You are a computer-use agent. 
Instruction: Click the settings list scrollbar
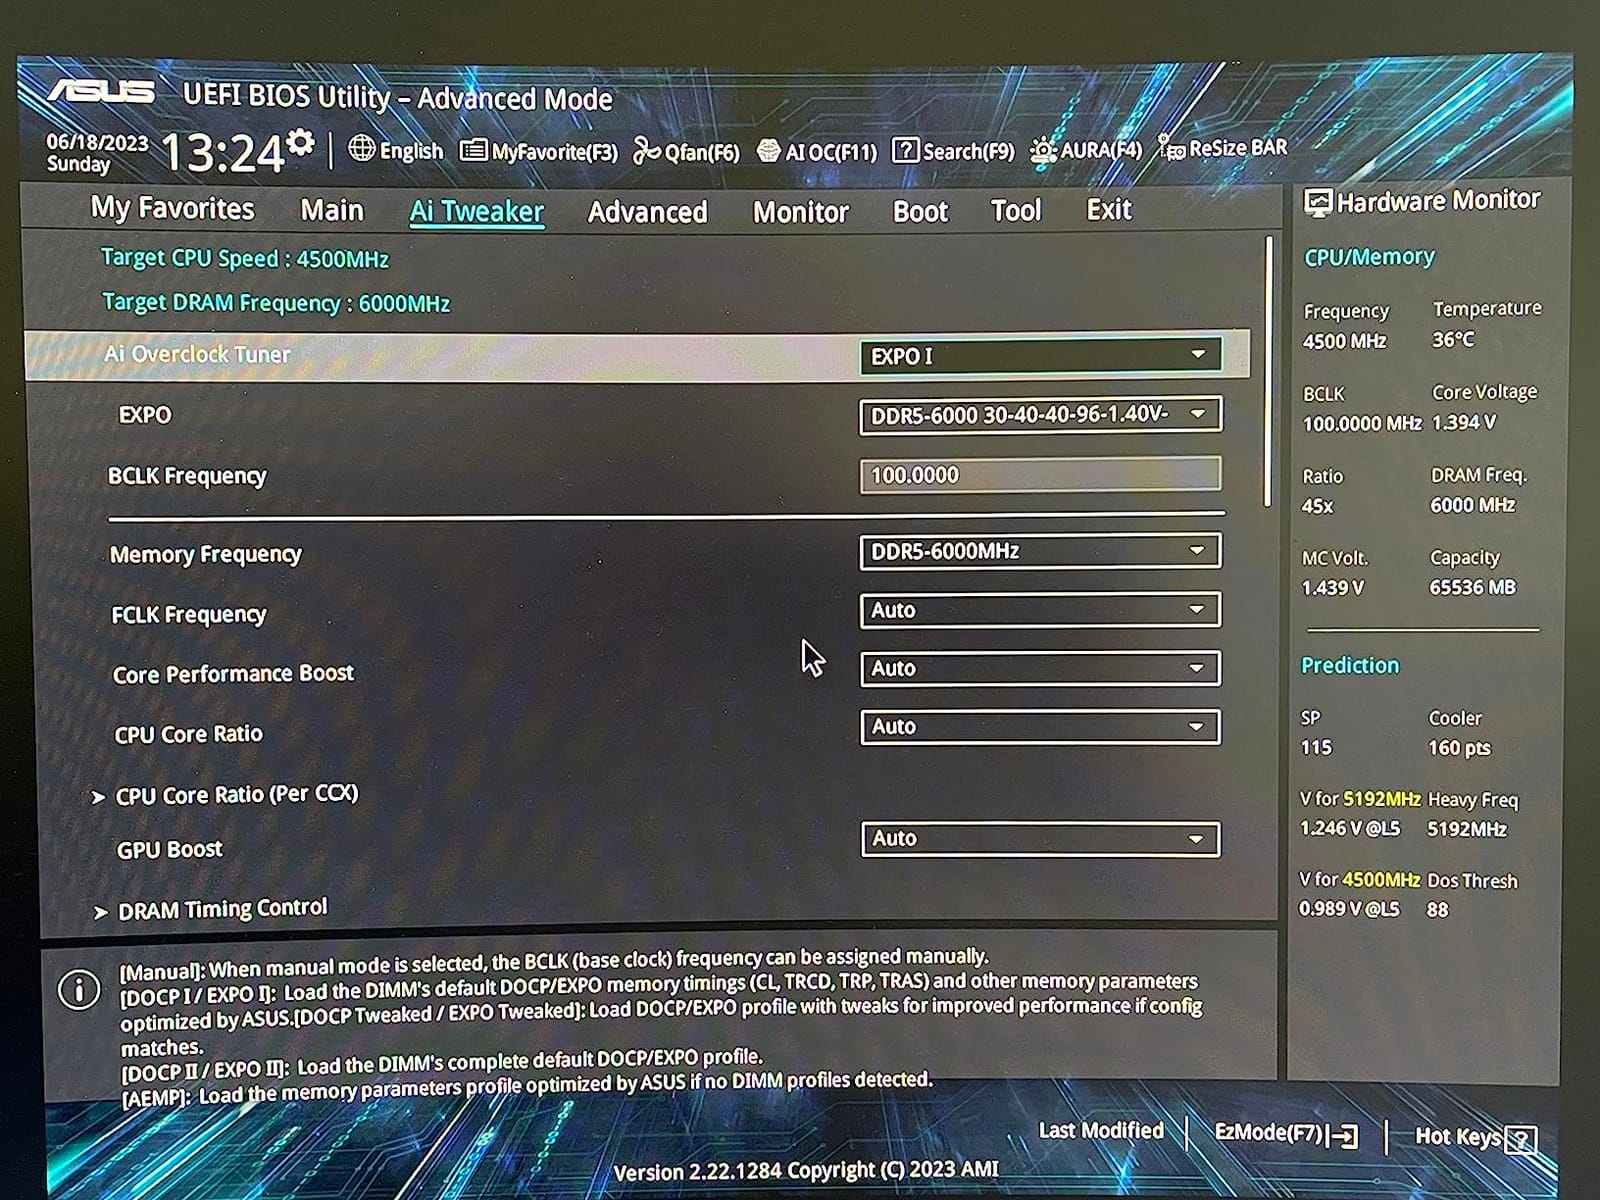[1268, 370]
